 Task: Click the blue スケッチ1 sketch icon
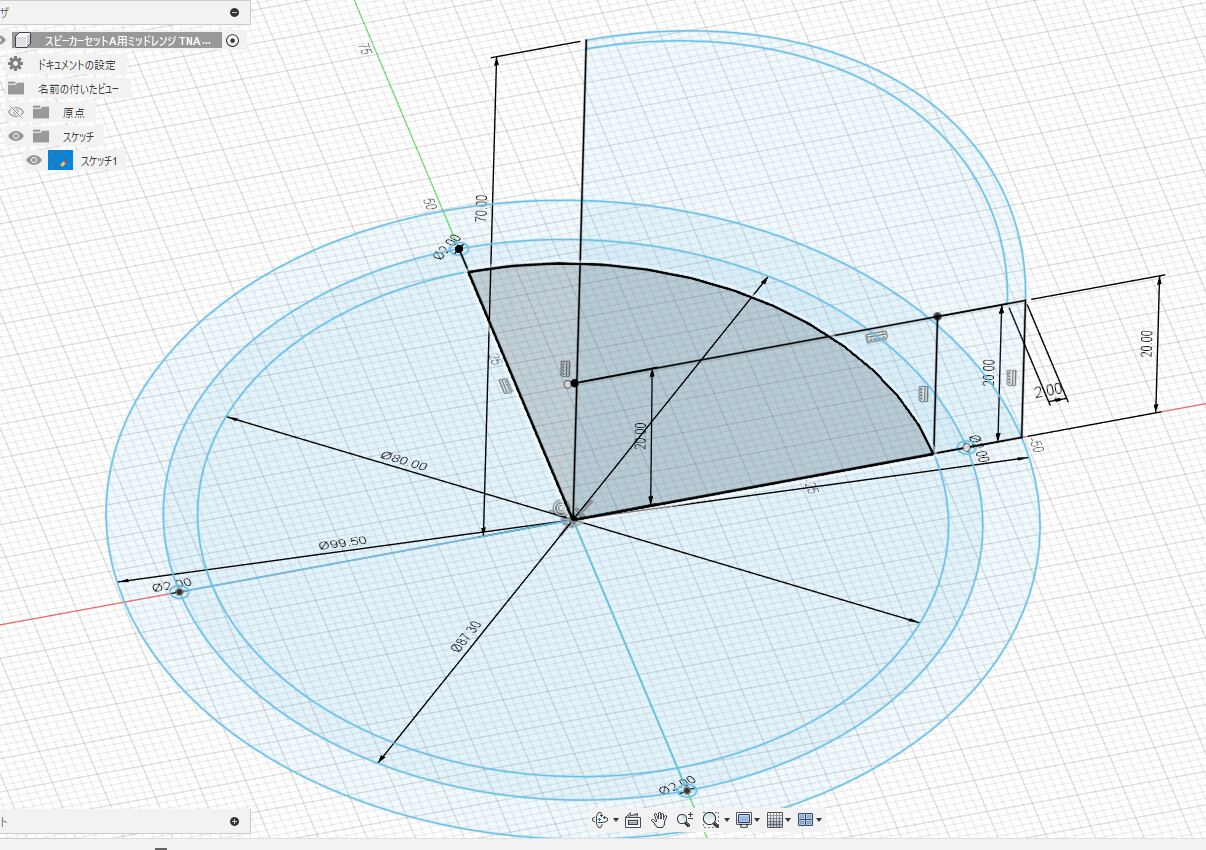pyautogui.click(x=61, y=160)
